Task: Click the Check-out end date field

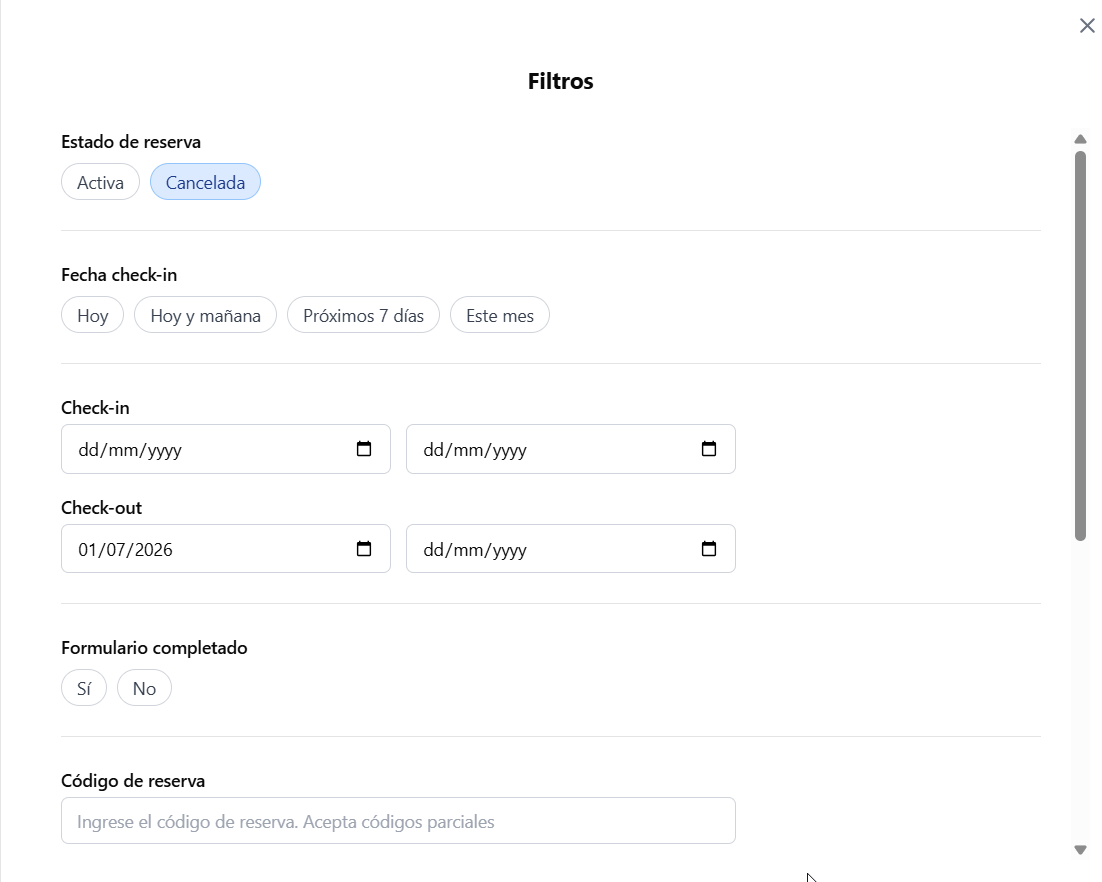Action: 571,549
